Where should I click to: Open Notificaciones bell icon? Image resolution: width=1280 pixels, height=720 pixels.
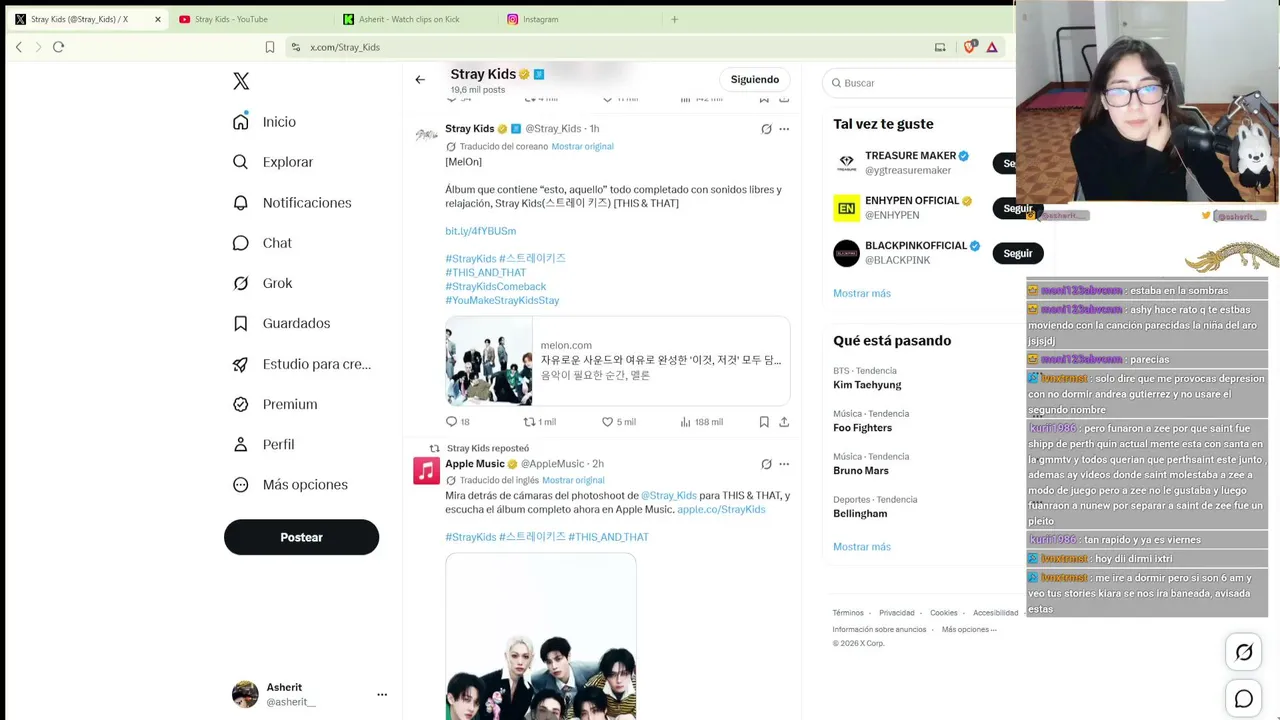tap(241, 203)
